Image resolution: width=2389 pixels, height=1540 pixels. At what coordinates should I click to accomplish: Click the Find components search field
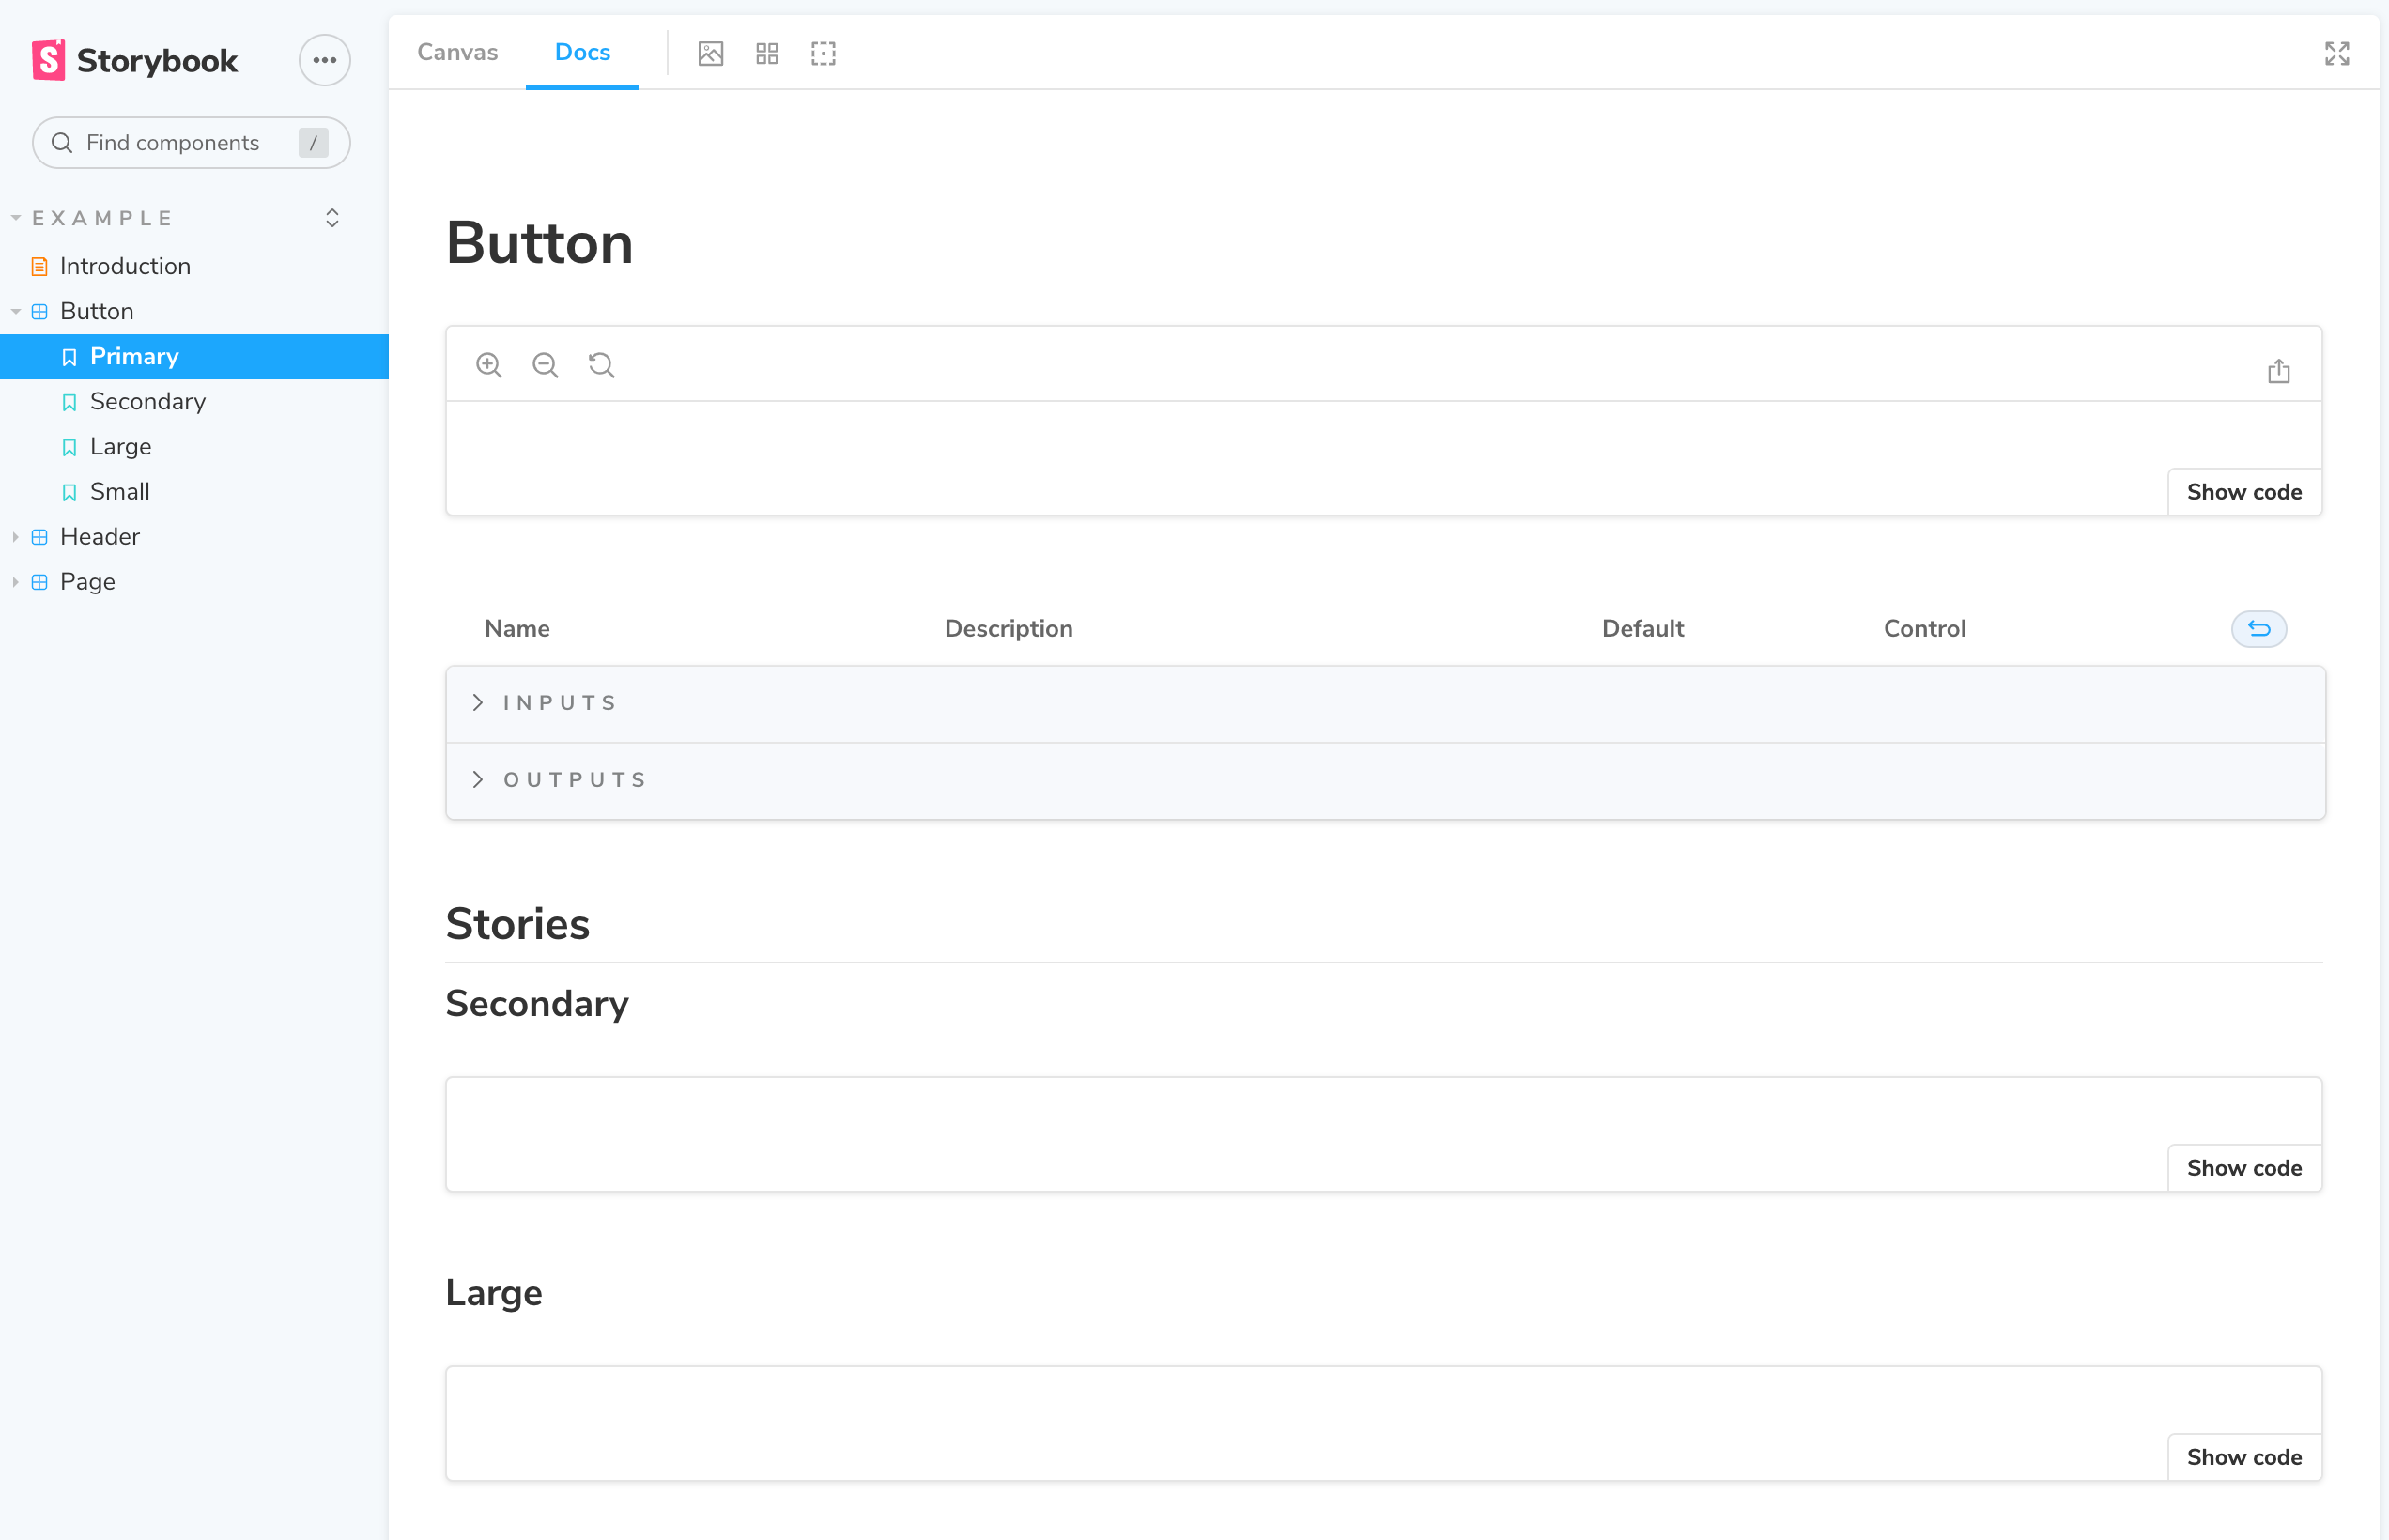click(180, 142)
